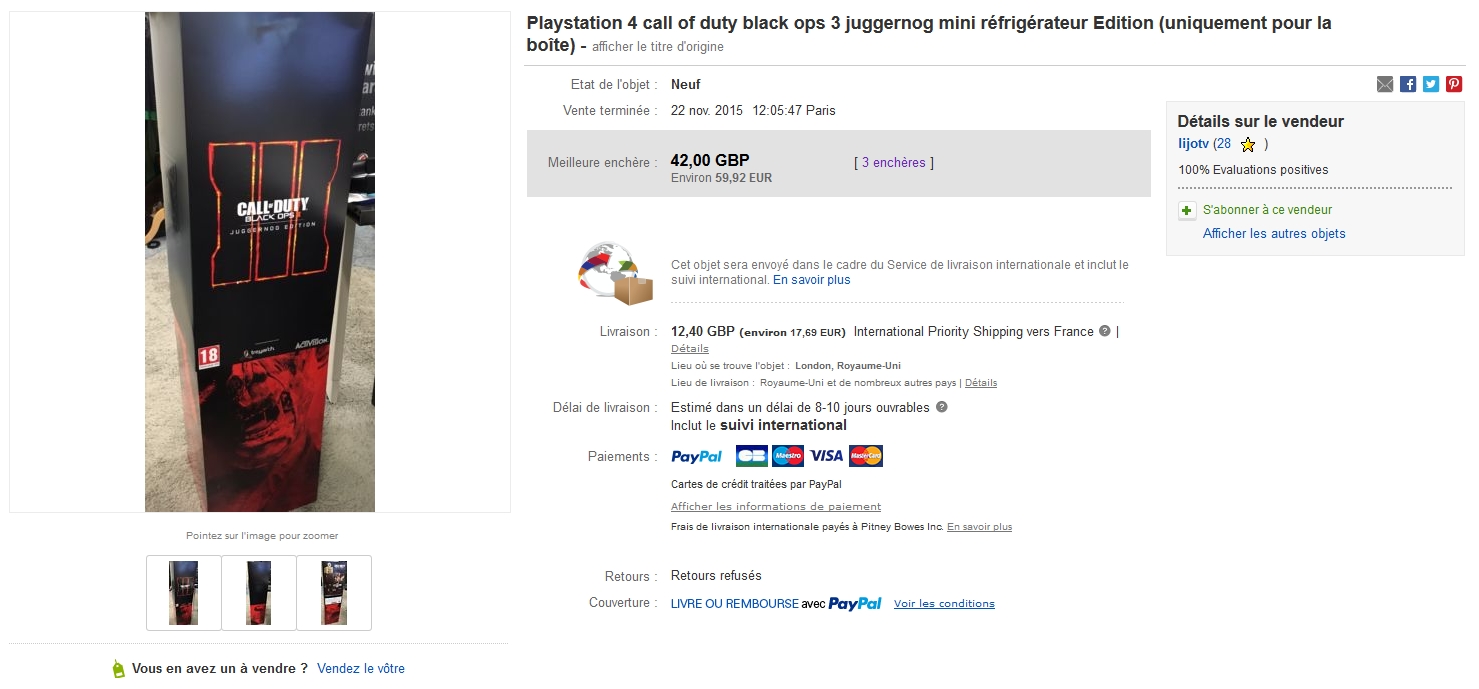The height and width of the screenshot is (689, 1479).
Task: Click the main product image
Action: [260, 262]
